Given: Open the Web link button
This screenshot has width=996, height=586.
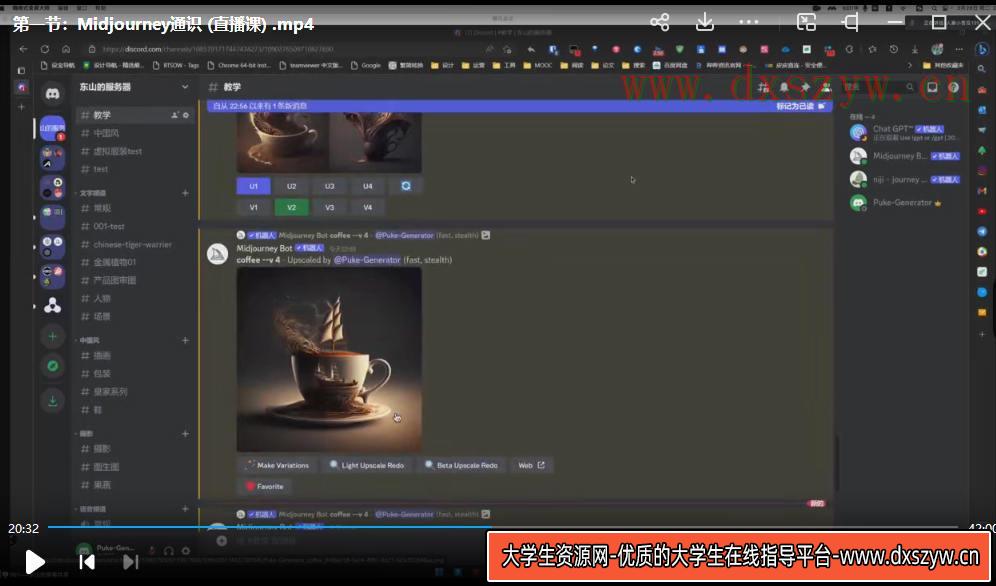Looking at the screenshot, I should 532,465.
